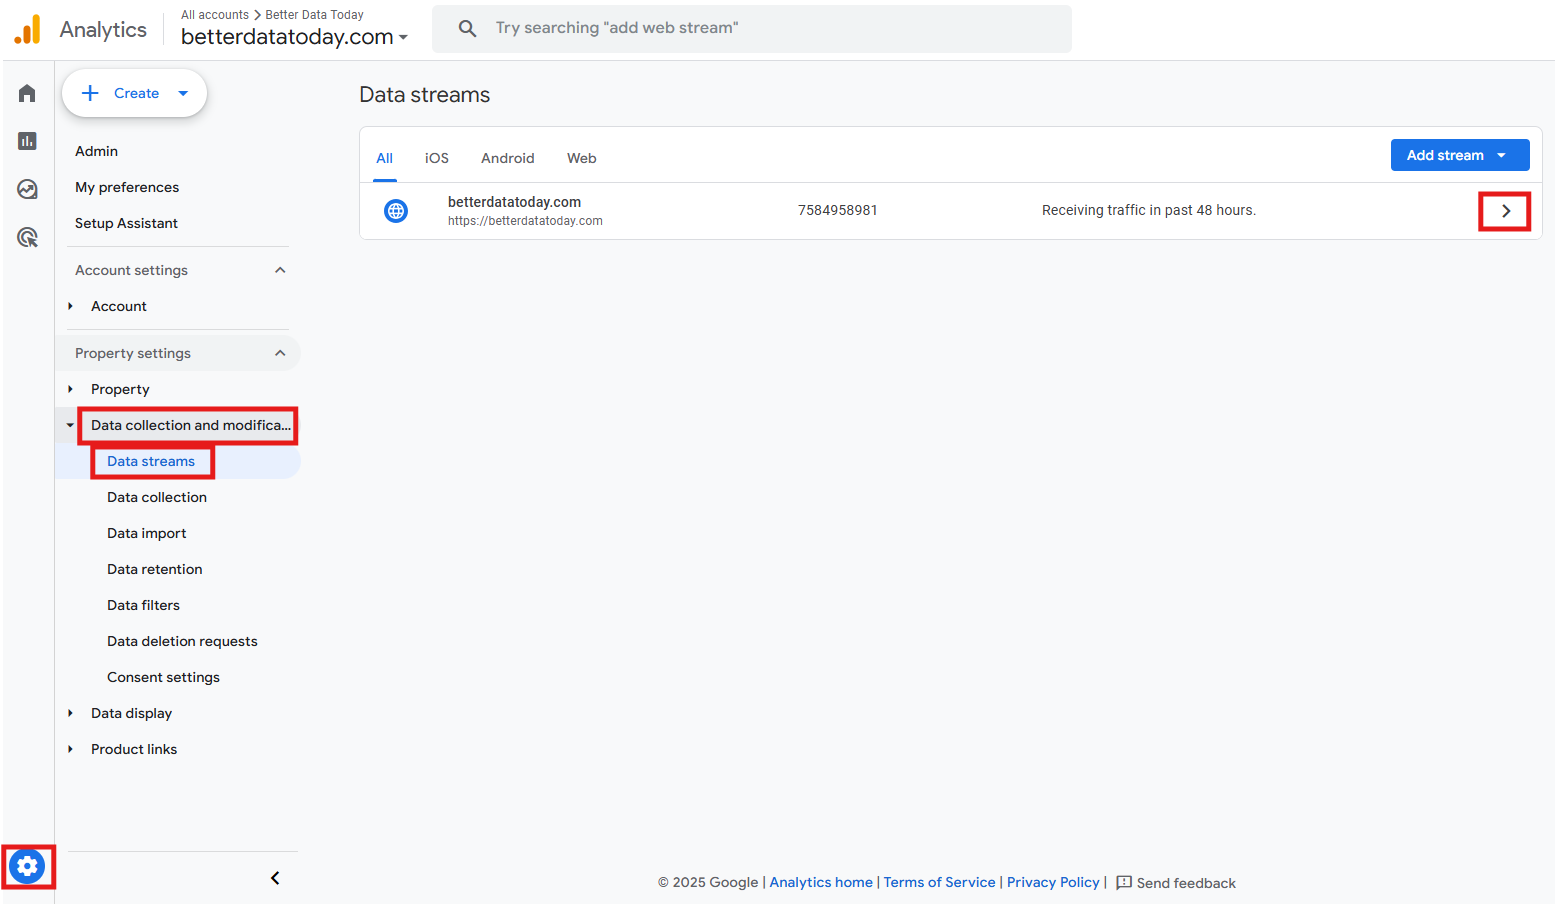Click the Admin gear icon
The width and height of the screenshot is (1555, 904).
click(27, 866)
